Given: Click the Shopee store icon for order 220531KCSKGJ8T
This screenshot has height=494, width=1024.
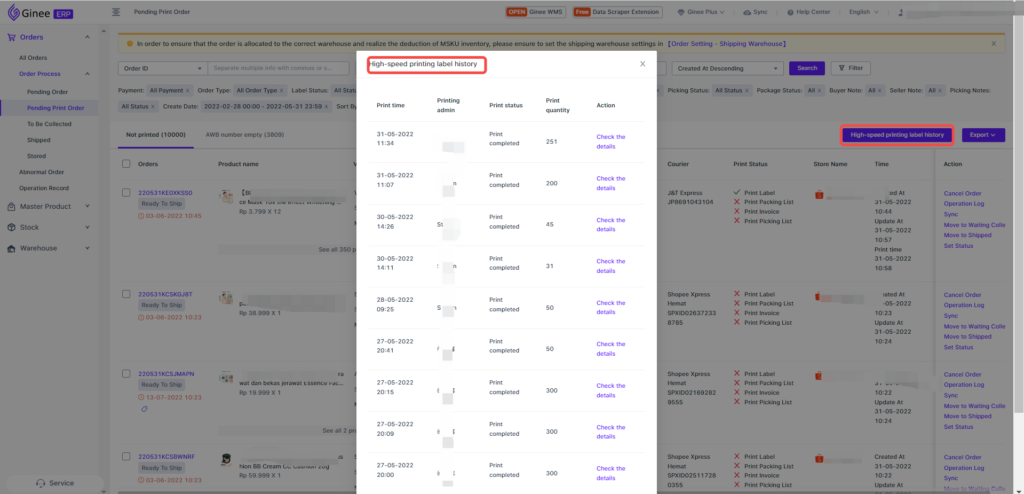Looking at the screenshot, I should (x=818, y=297).
